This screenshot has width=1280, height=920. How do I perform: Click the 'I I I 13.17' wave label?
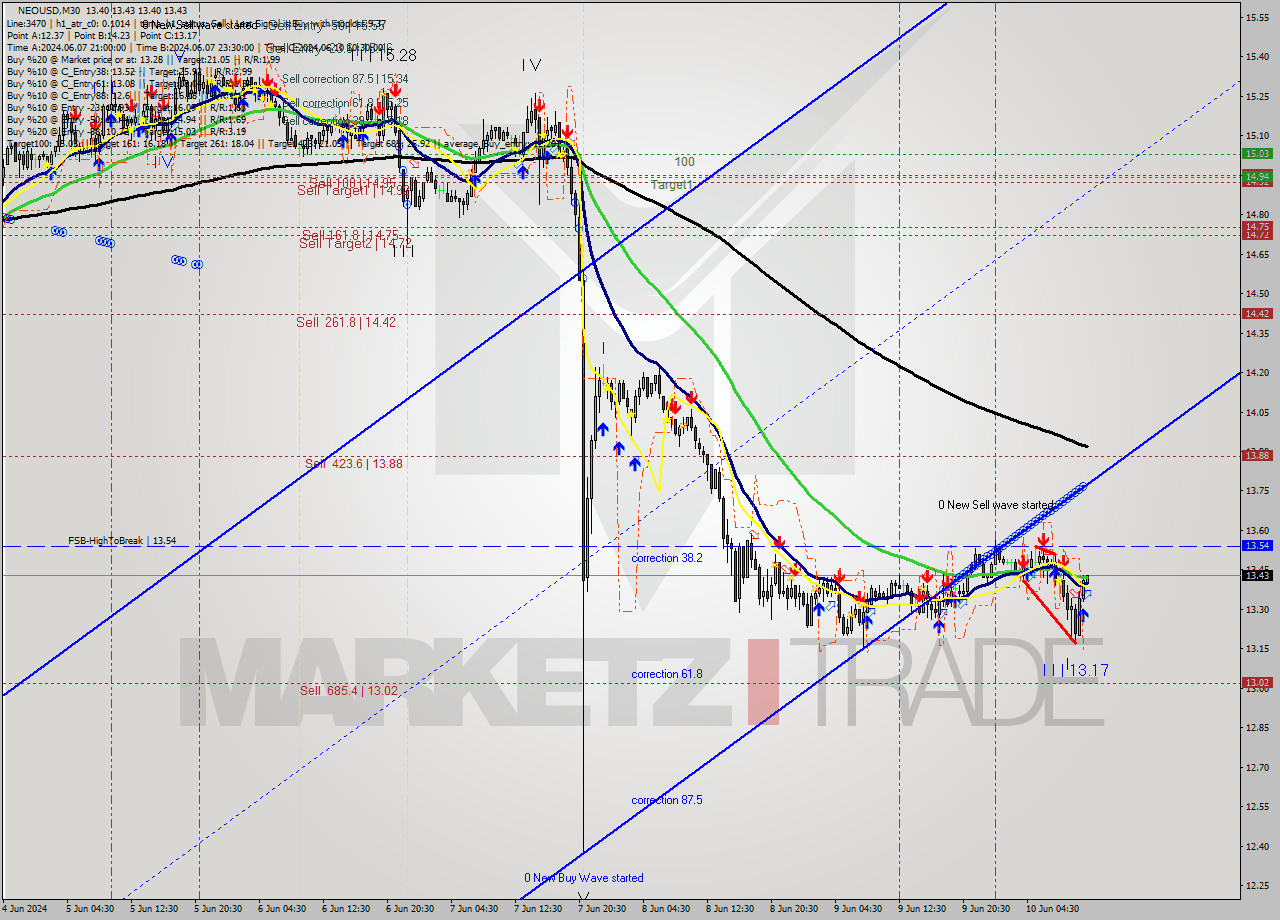(x=1075, y=670)
